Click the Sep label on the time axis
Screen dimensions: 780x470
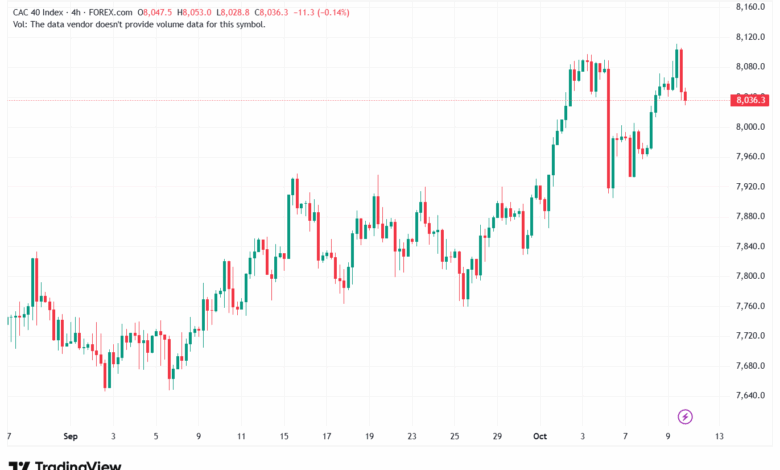(70, 437)
